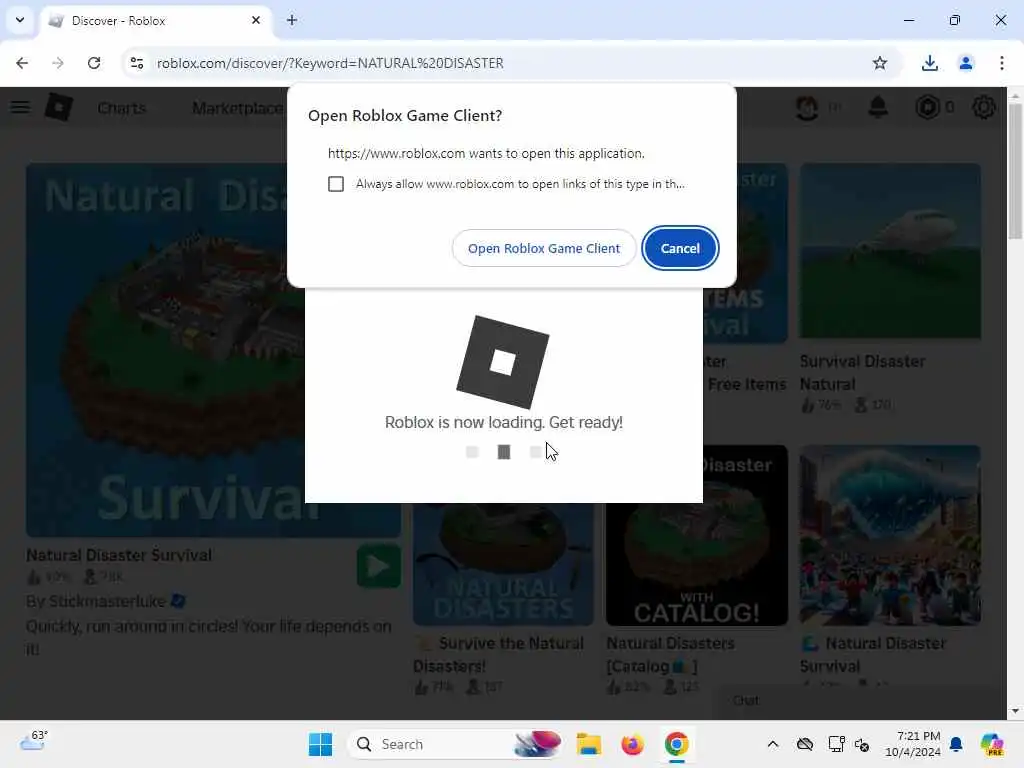Viewport: 1024px width, 768px height.
Task: Open site information icon in address bar
Action: click(x=137, y=63)
